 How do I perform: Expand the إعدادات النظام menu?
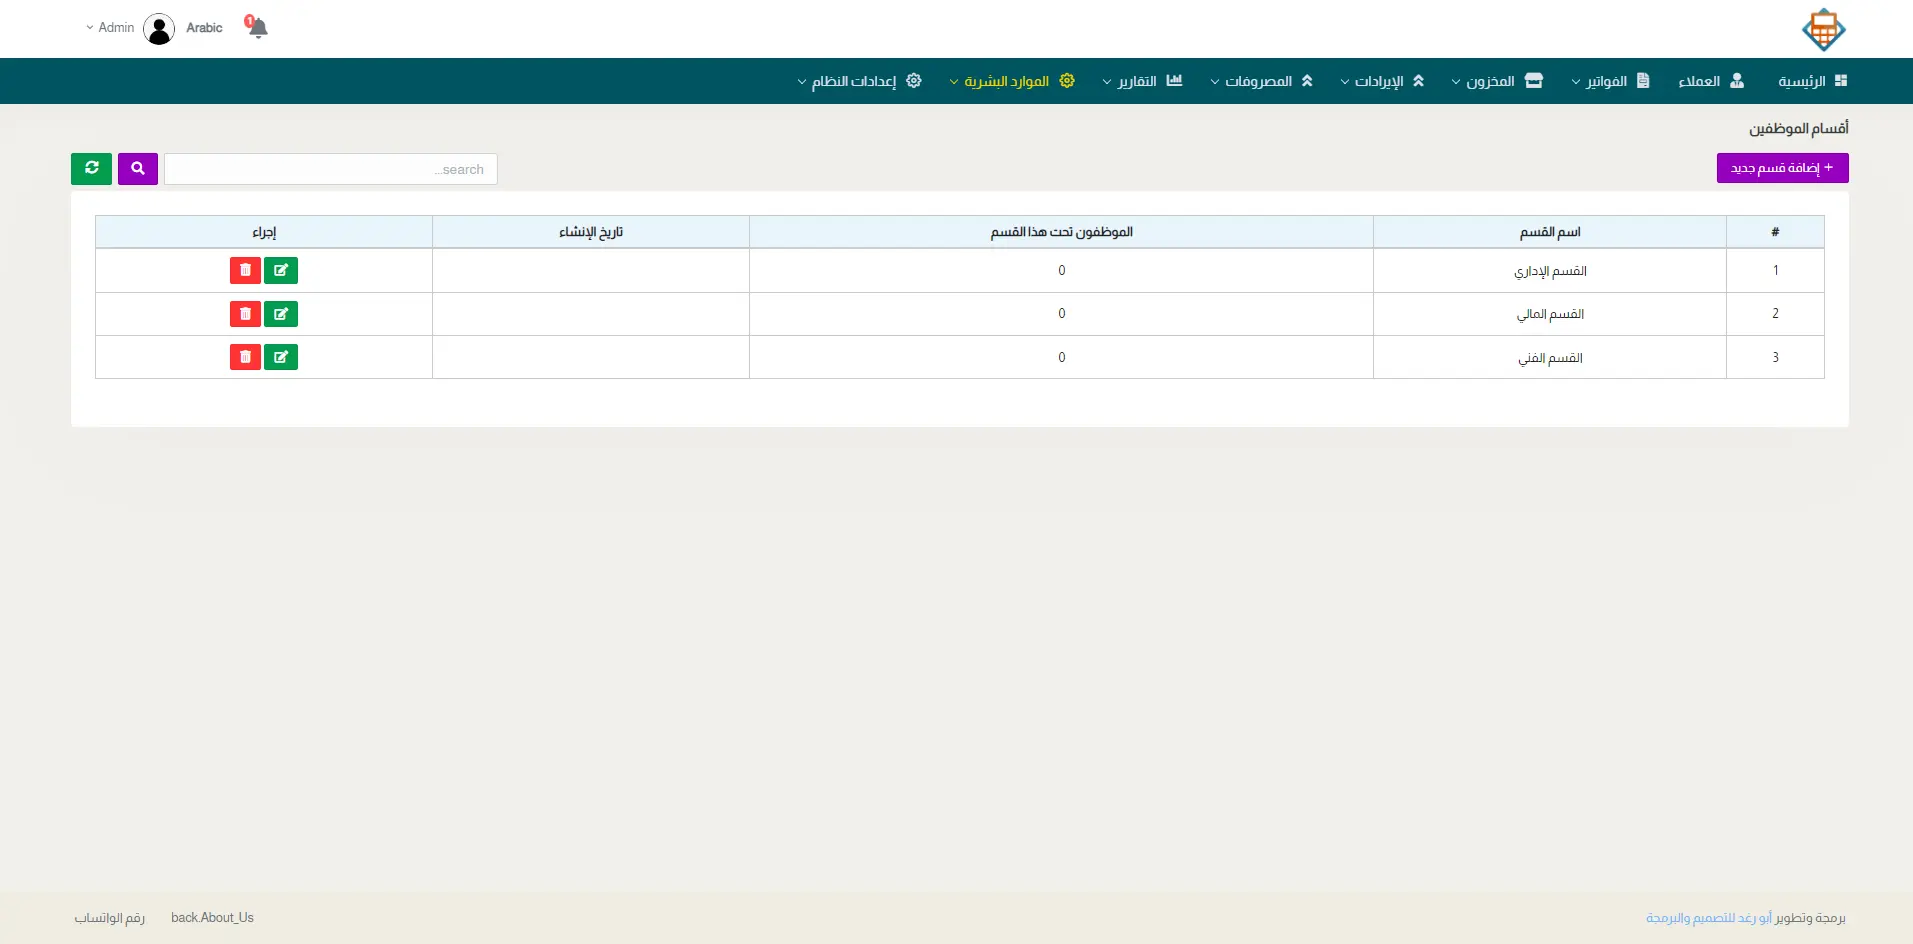click(x=859, y=81)
